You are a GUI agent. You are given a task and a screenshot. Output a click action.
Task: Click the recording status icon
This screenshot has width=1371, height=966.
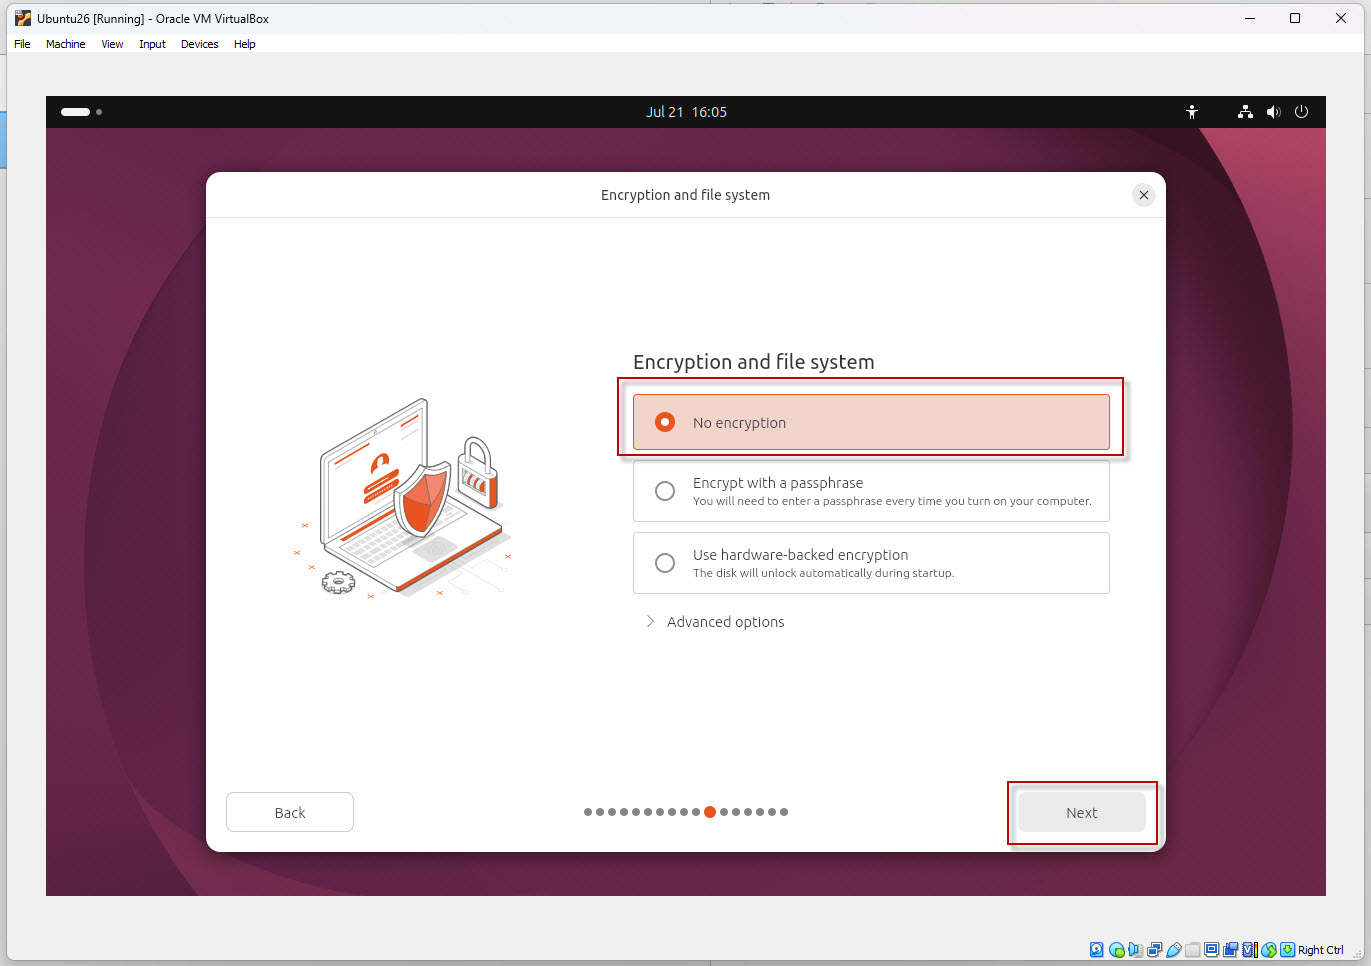pos(1230,950)
